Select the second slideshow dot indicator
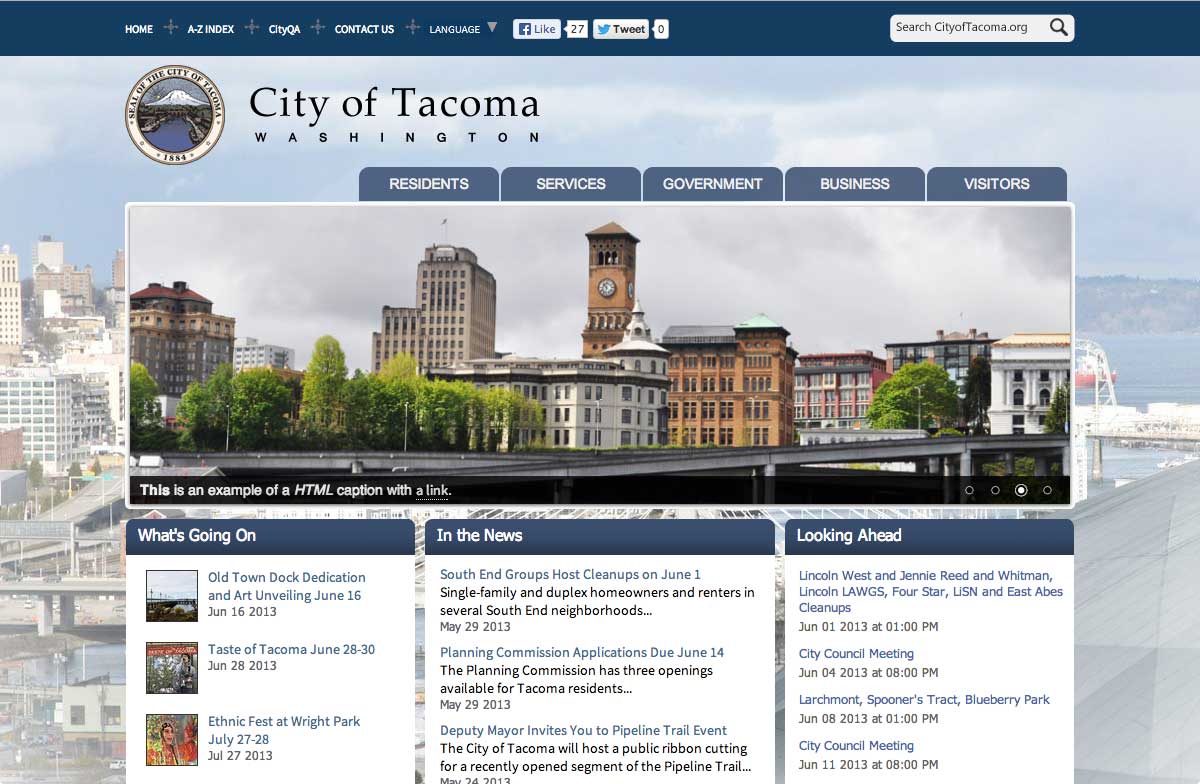The height and width of the screenshot is (784, 1200). [995, 490]
